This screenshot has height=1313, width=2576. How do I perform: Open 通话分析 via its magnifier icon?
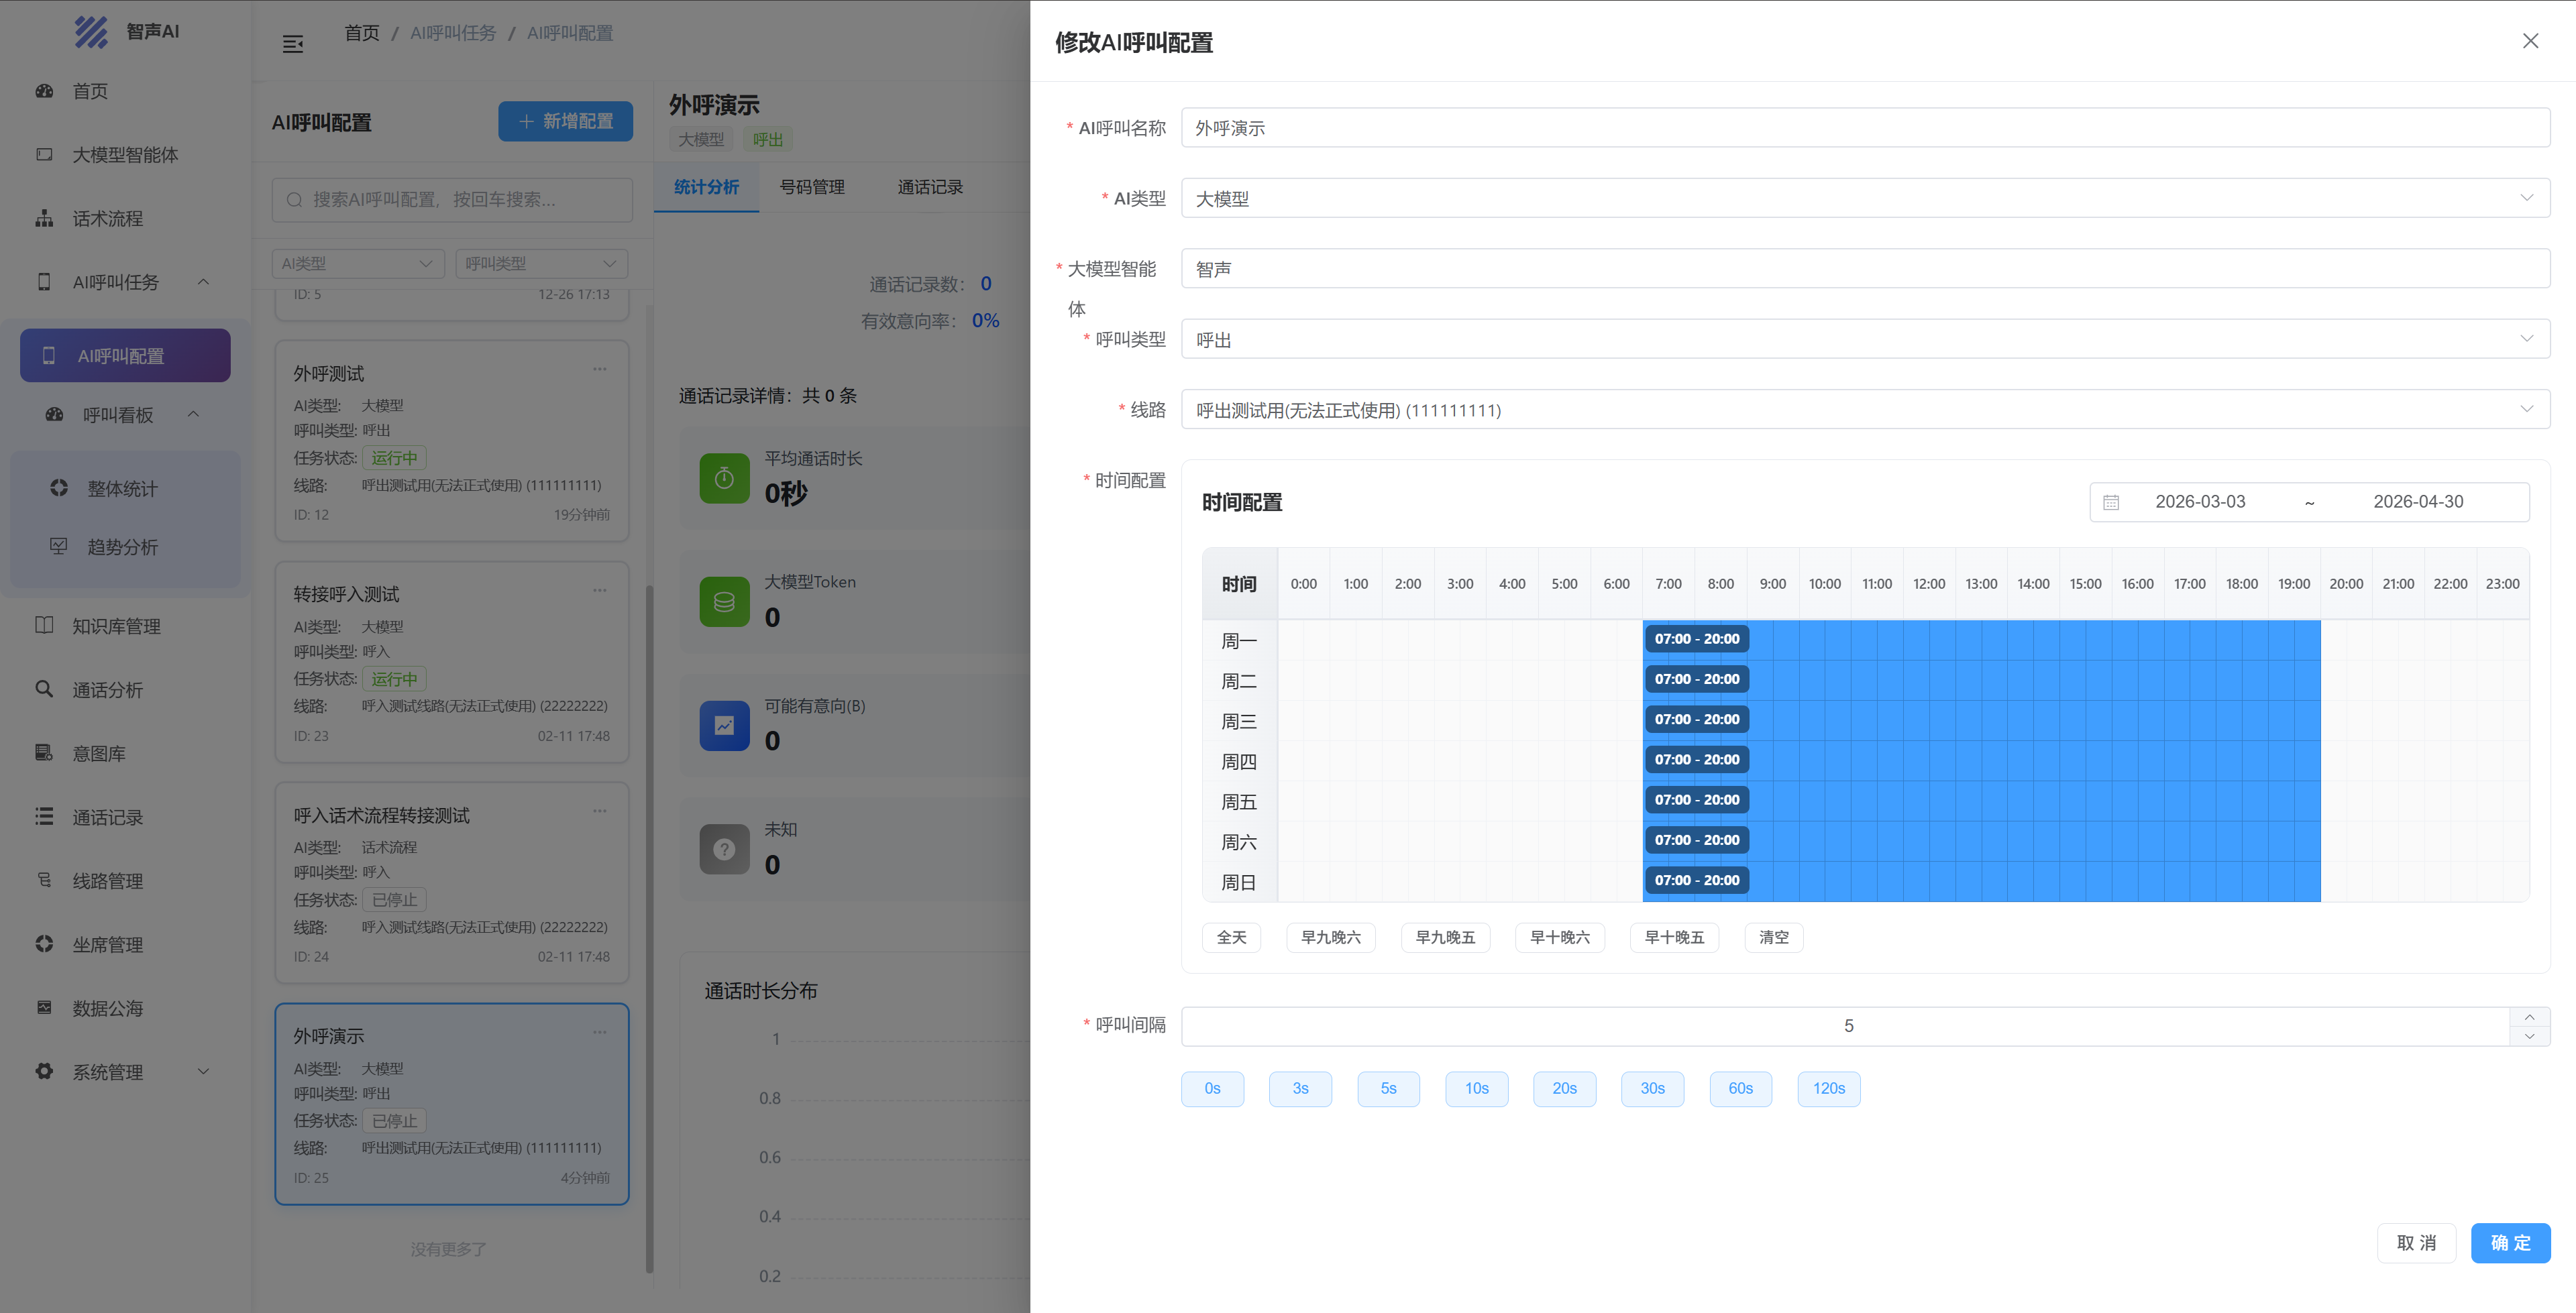click(44, 689)
